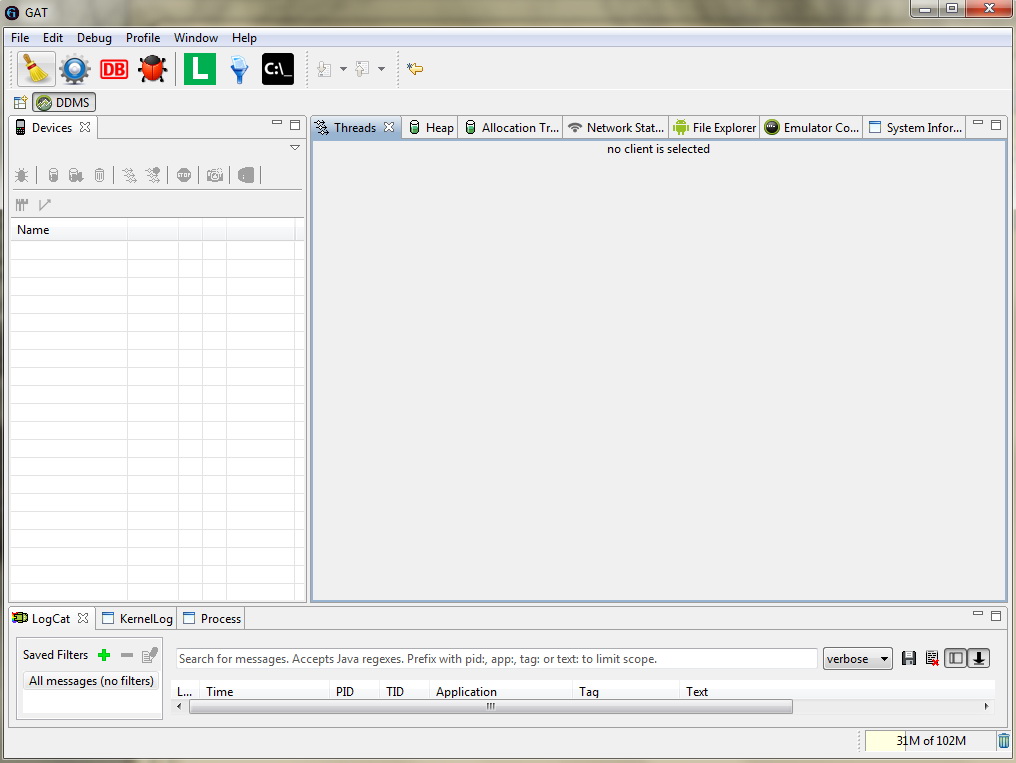Click the blue funnel filter toolbar icon
The image size is (1016, 763).
click(x=239, y=69)
